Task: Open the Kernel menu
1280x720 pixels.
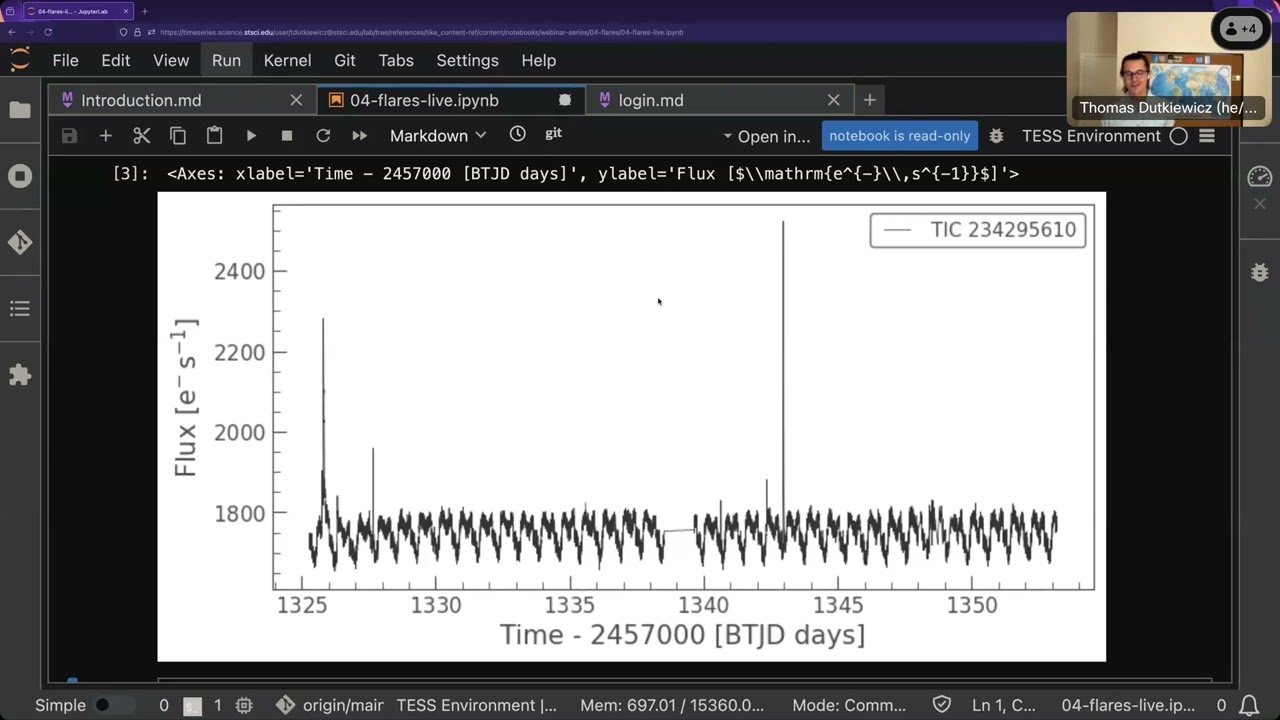Action: (x=287, y=60)
